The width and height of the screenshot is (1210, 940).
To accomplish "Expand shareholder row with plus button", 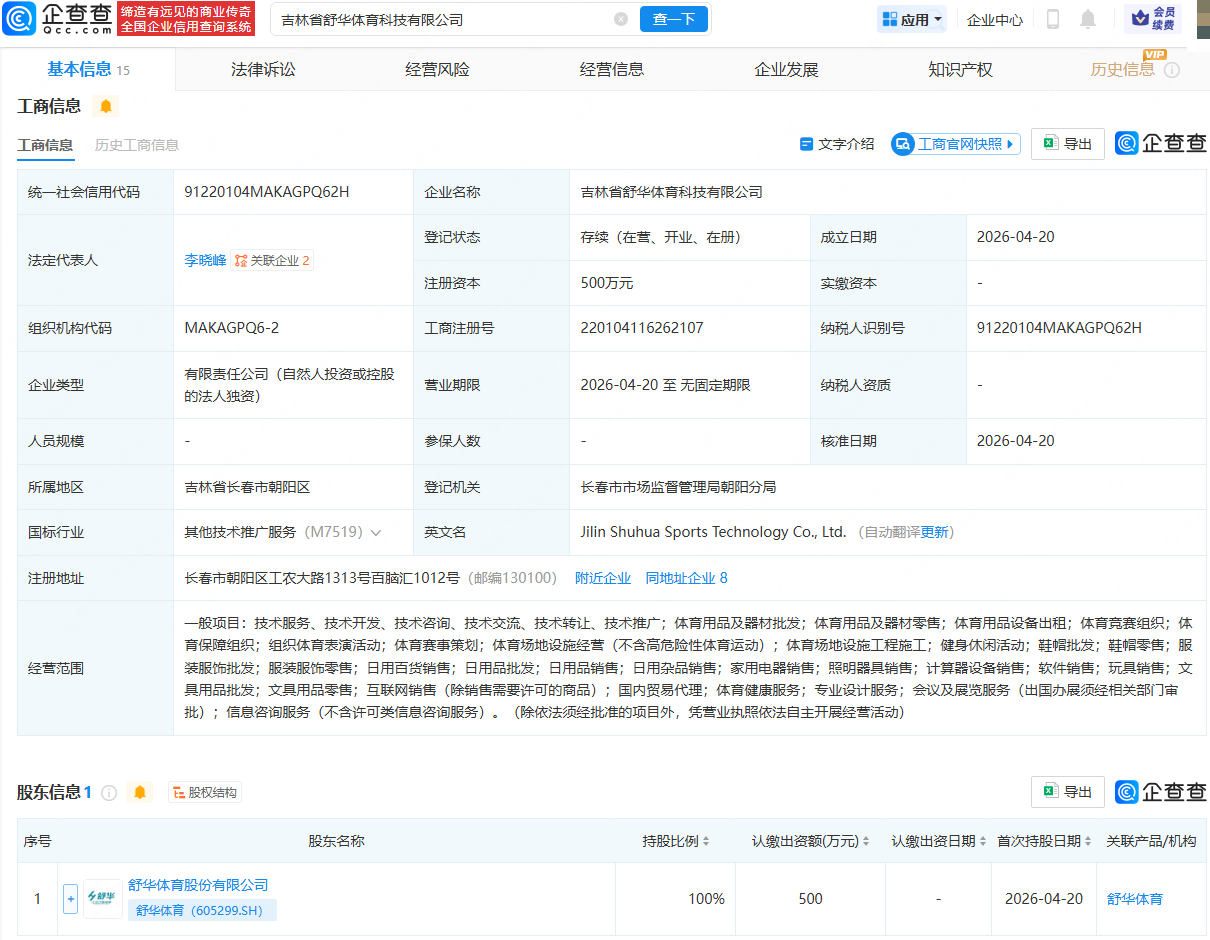I will pyautogui.click(x=70, y=899).
